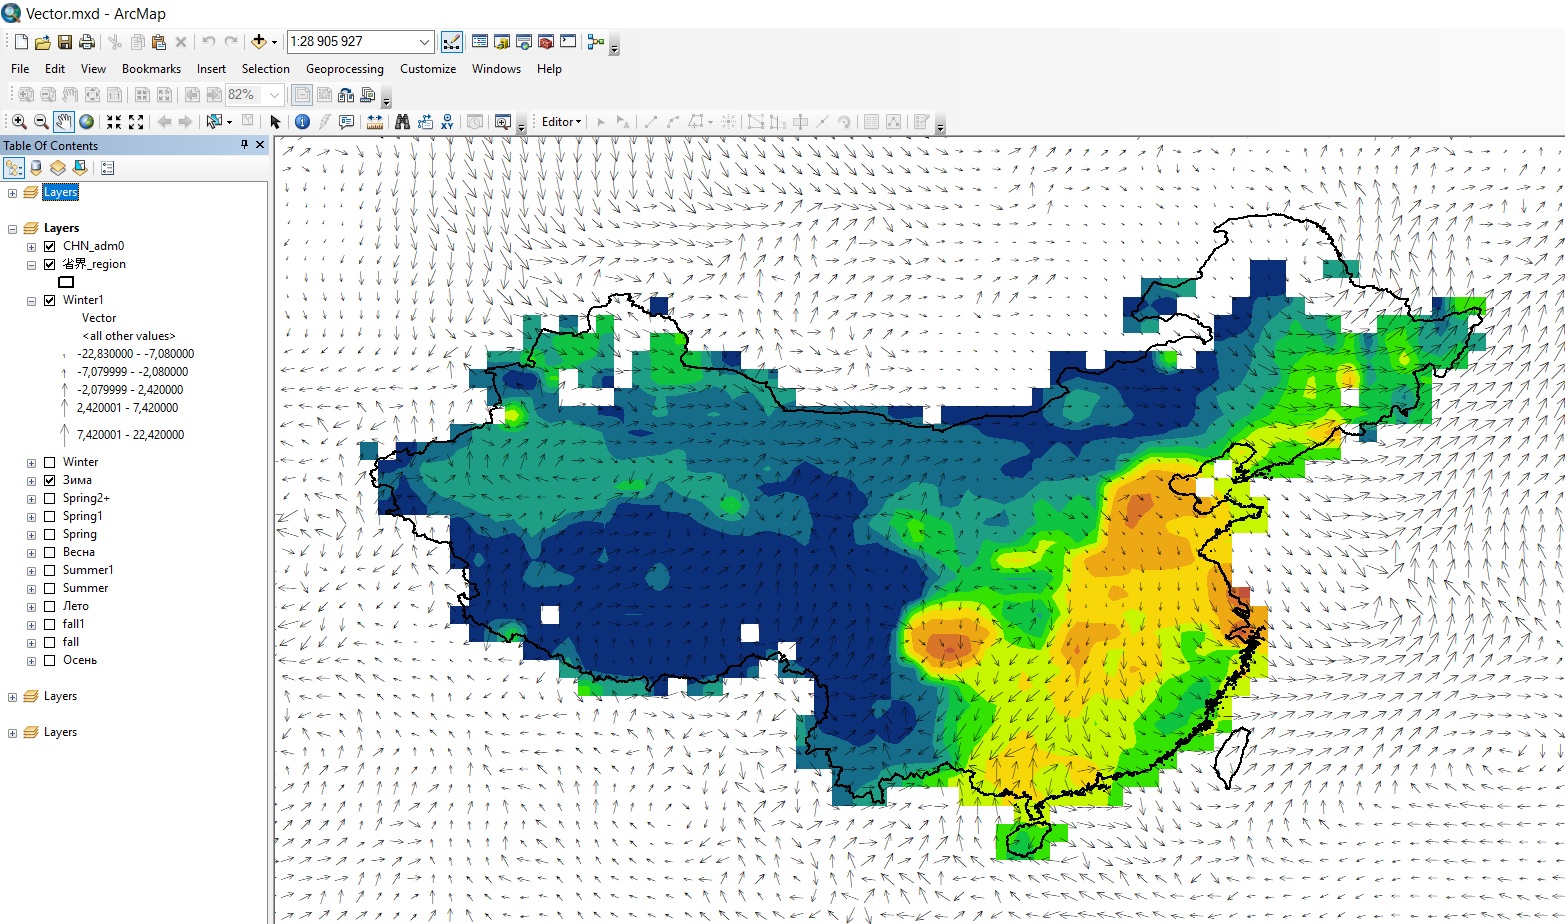The width and height of the screenshot is (1565, 924).
Task: Click the 省界_region black outline symbol
Action: tap(66, 282)
